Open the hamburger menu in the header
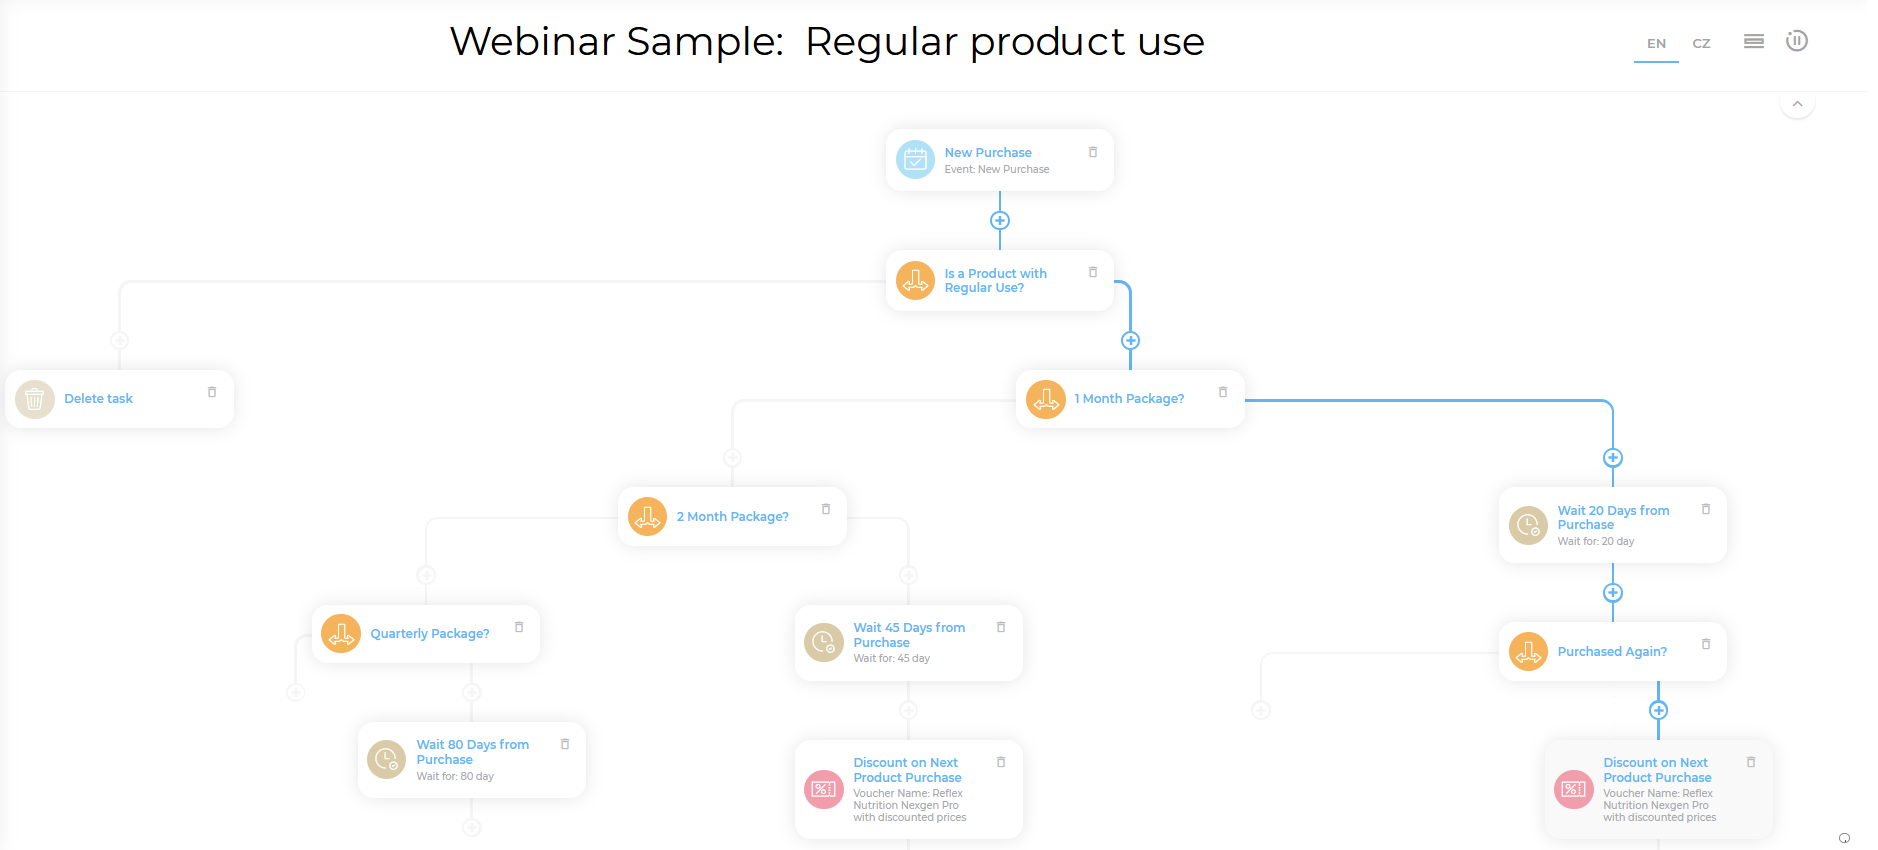This screenshot has width=1878, height=850. [x=1754, y=41]
